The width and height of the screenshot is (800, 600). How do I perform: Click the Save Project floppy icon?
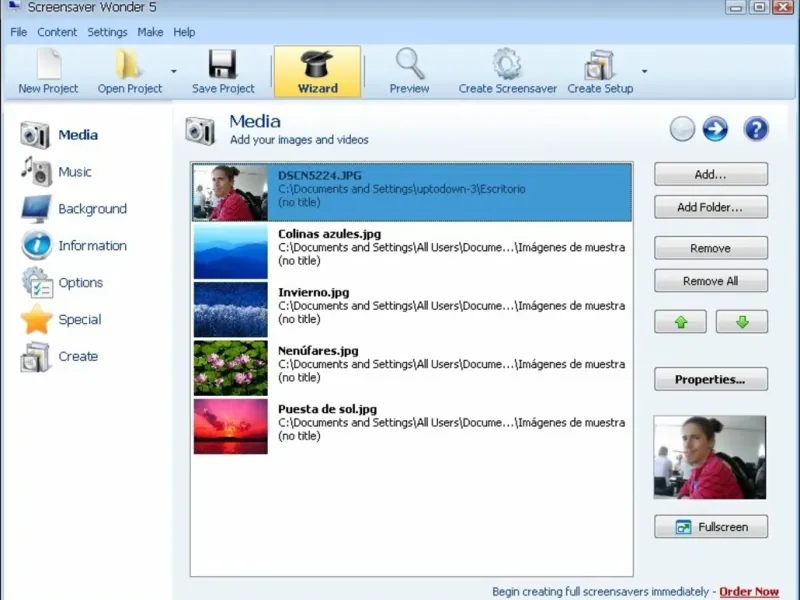click(222, 64)
